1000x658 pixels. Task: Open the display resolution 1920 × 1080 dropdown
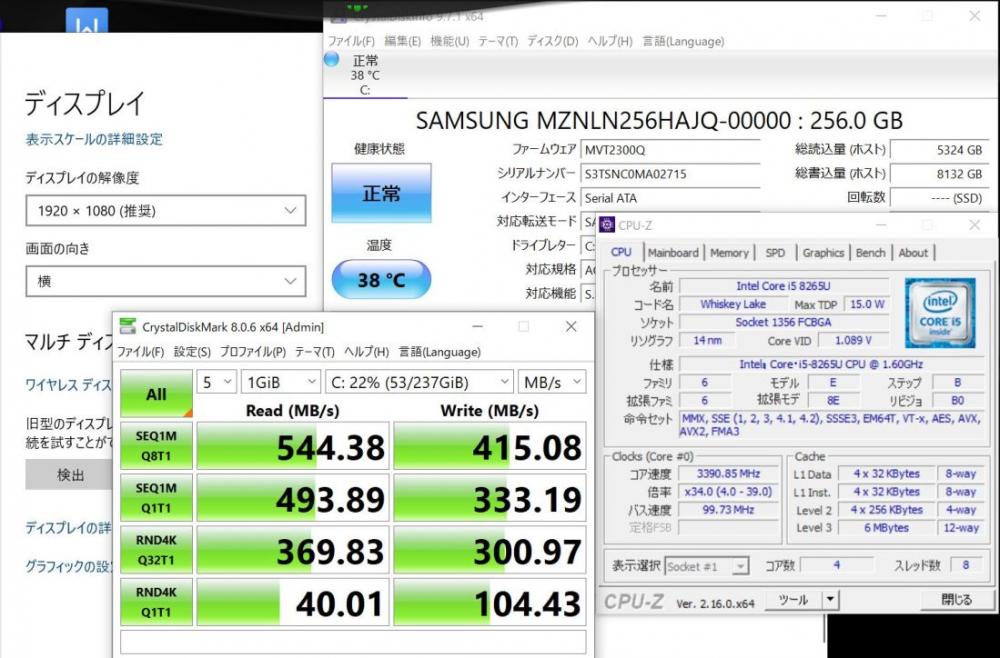[166, 211]
